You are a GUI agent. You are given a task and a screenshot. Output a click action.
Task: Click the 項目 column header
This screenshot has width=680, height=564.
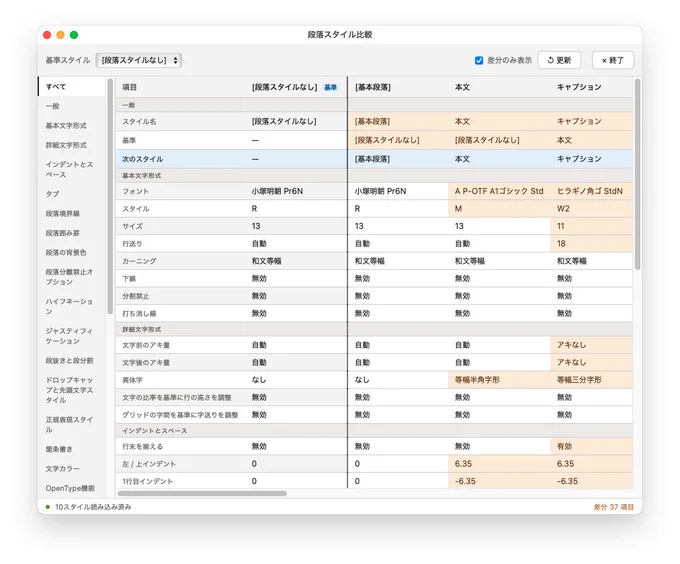(x=129, y=87)
